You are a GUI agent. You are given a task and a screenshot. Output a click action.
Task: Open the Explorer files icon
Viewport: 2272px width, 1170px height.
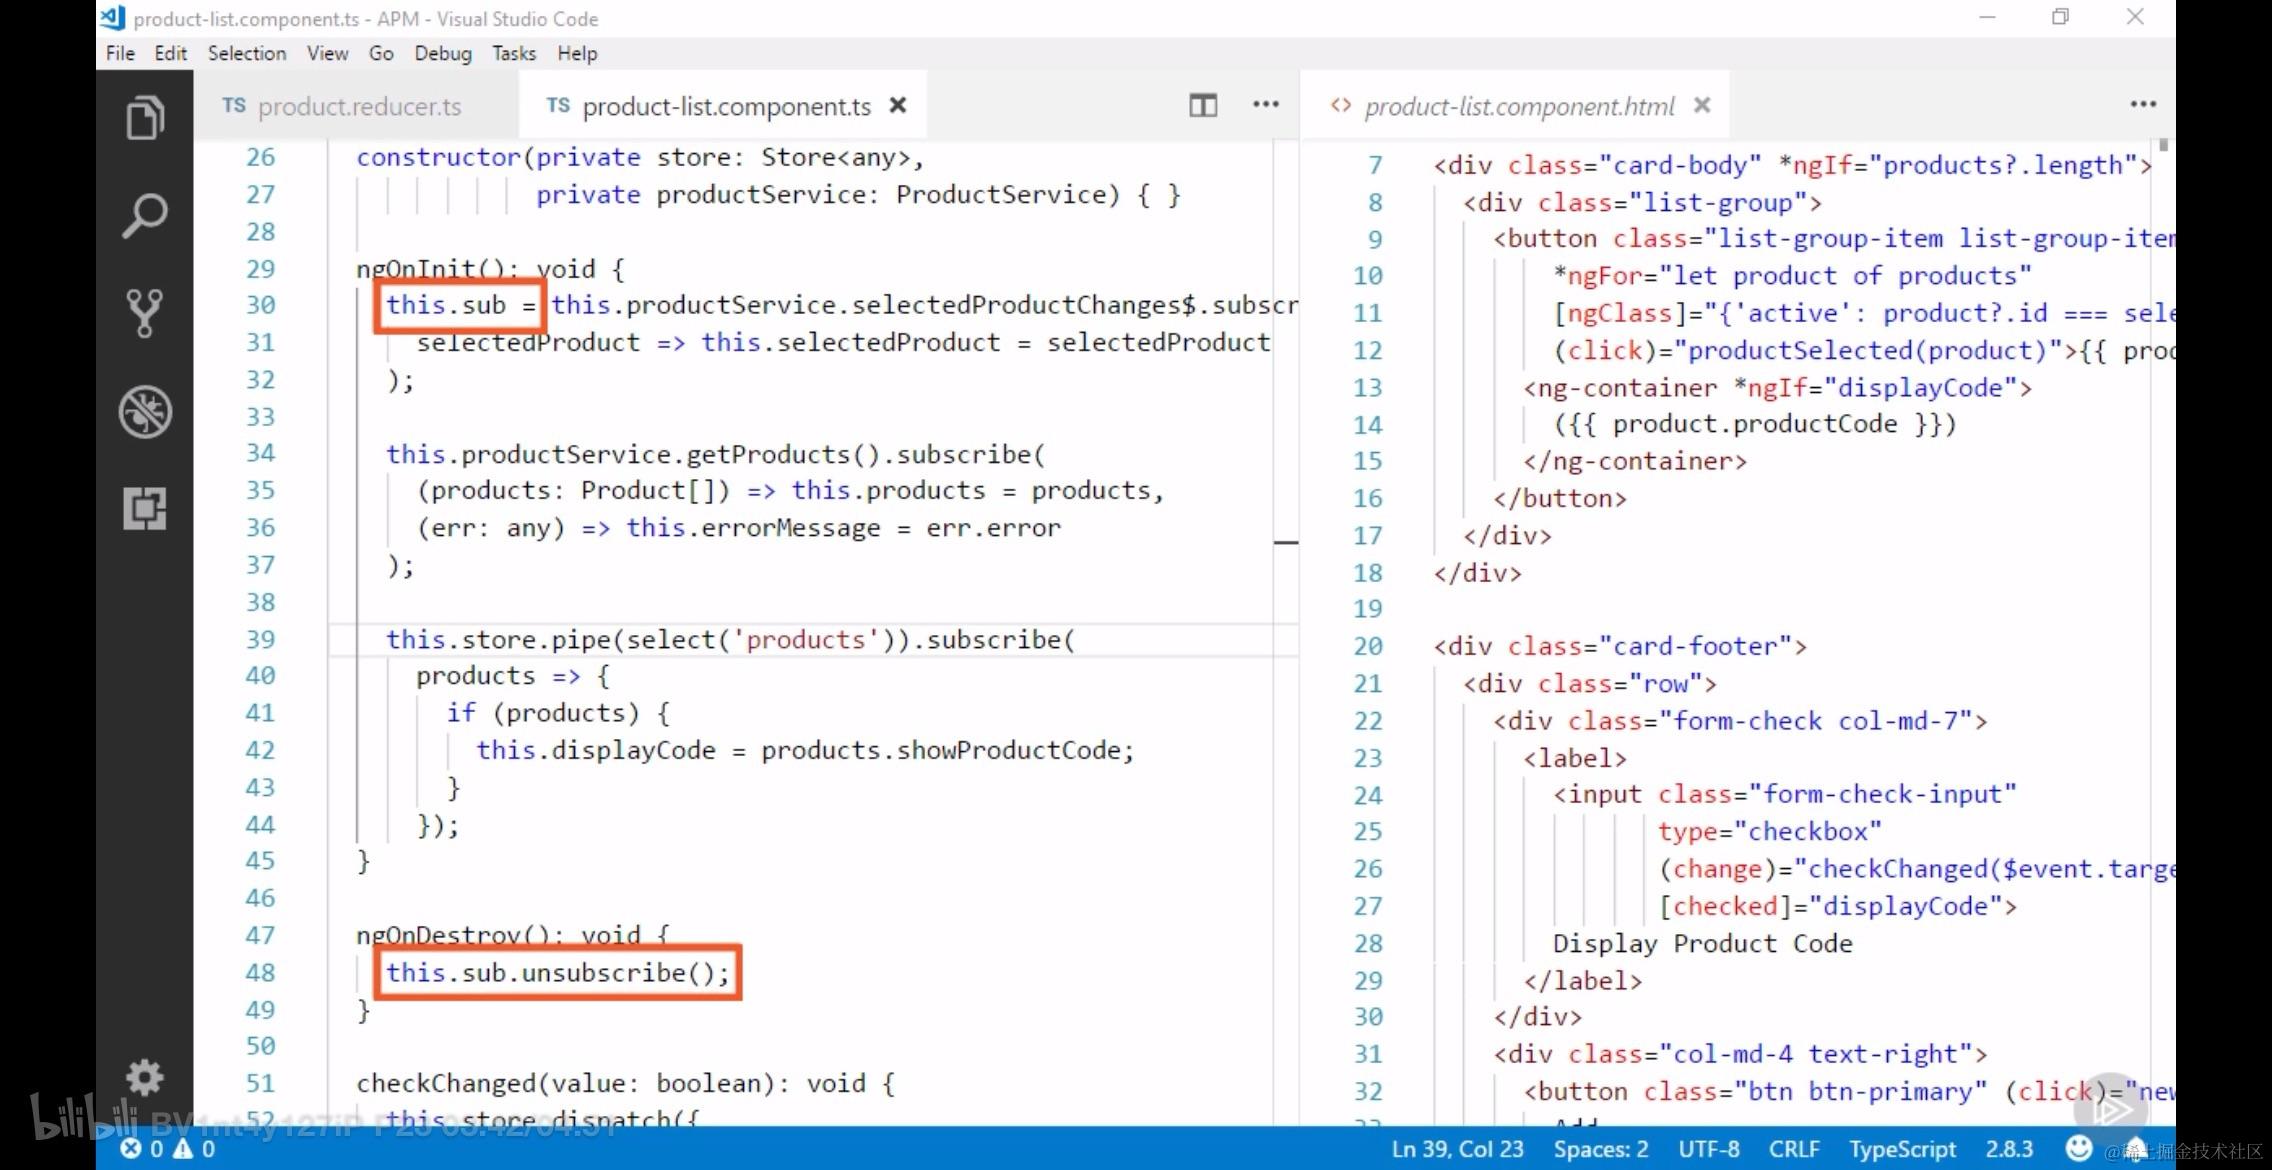[x=145, y=118]
